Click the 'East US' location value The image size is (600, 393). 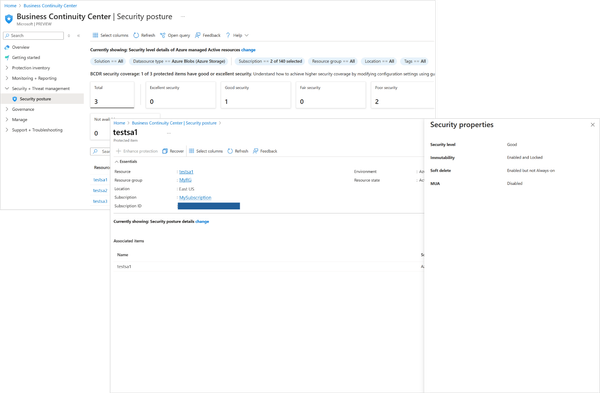point(187,189)
